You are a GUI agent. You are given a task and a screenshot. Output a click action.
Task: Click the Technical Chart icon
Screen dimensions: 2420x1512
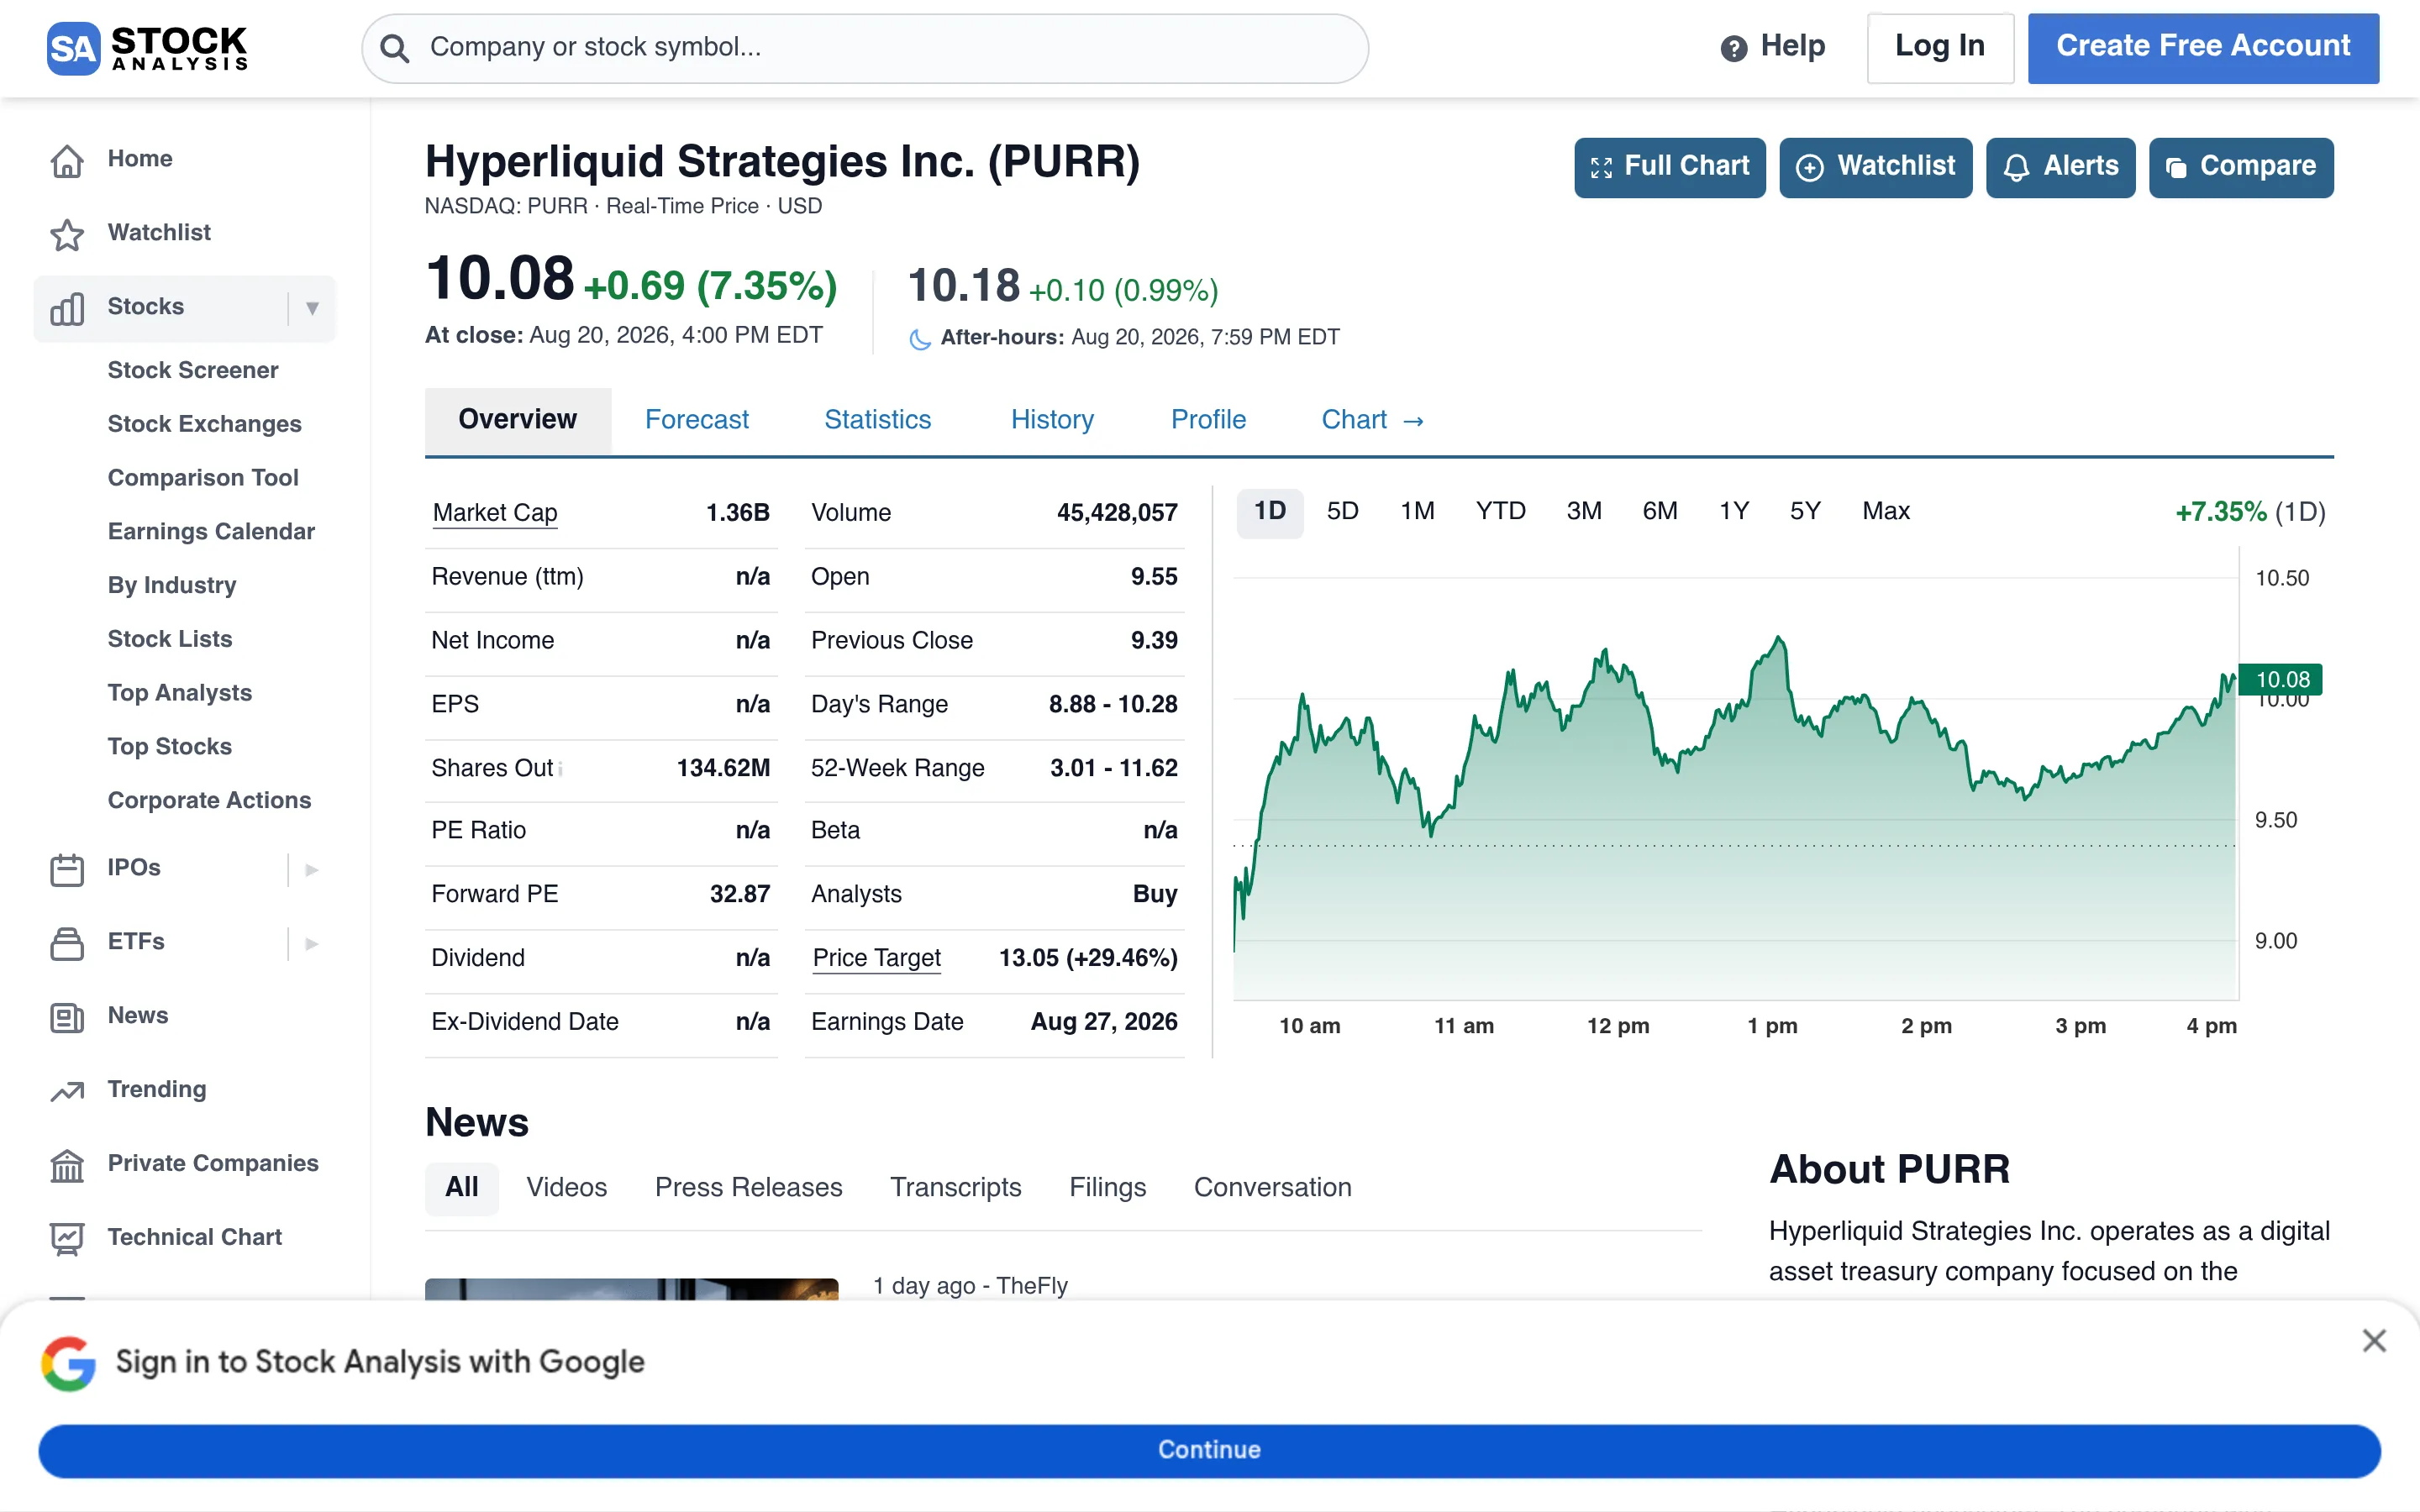pos(67,1239)
